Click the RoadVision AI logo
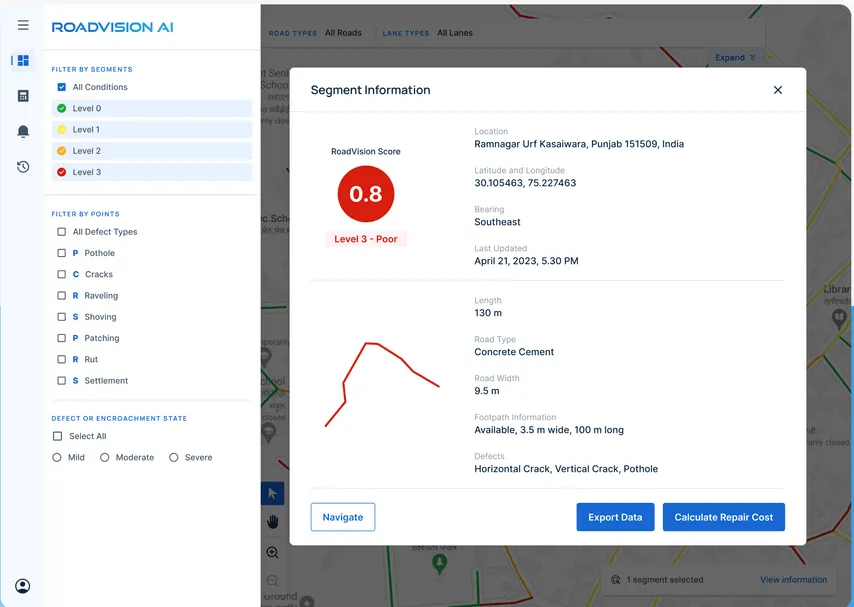 click(112, 27)
